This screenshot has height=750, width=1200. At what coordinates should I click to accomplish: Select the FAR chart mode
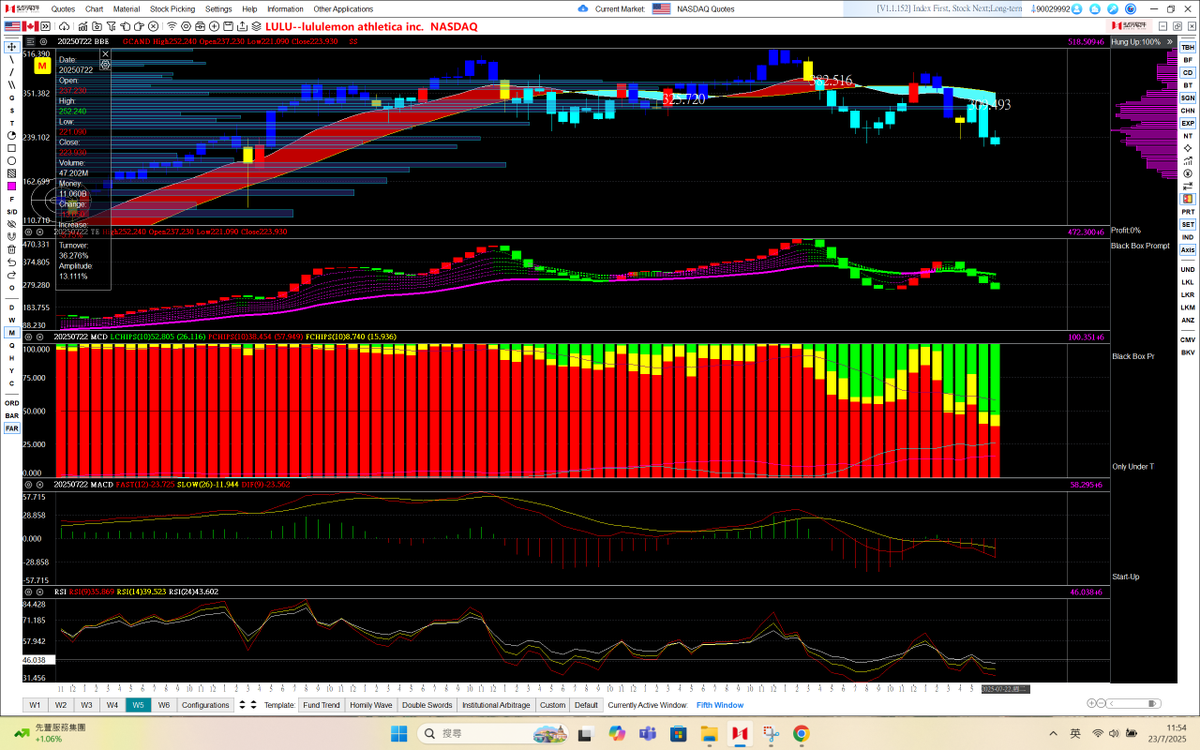pos(11,427)
